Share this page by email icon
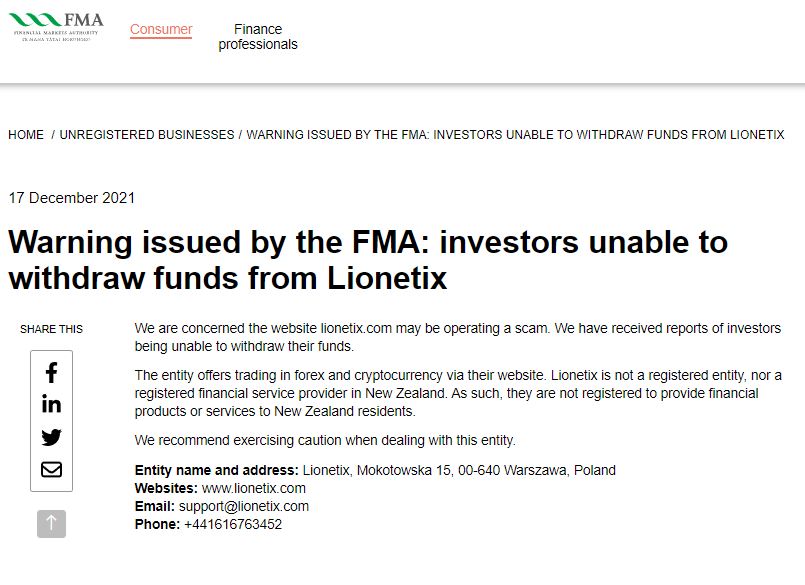 pos(51,469)
